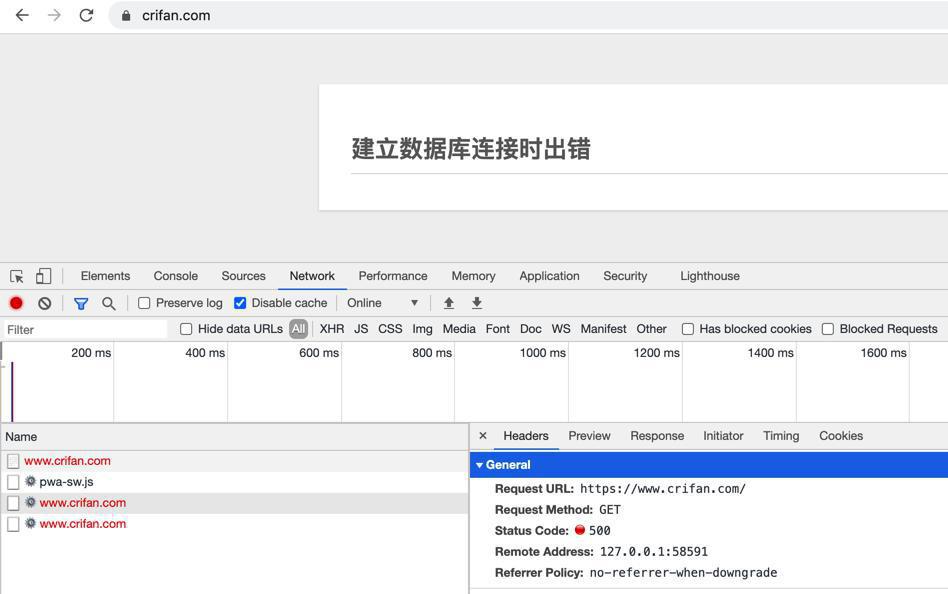Viewport: 948px width, 594px height.
Task: Filter requests by Other
Action: click(651, 329)
